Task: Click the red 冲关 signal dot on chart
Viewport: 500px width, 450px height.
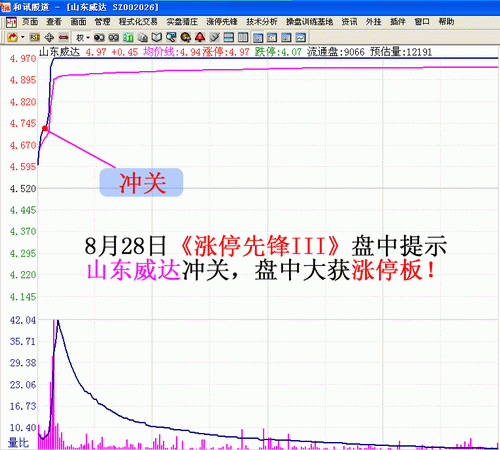Action: tap(45, 128)
